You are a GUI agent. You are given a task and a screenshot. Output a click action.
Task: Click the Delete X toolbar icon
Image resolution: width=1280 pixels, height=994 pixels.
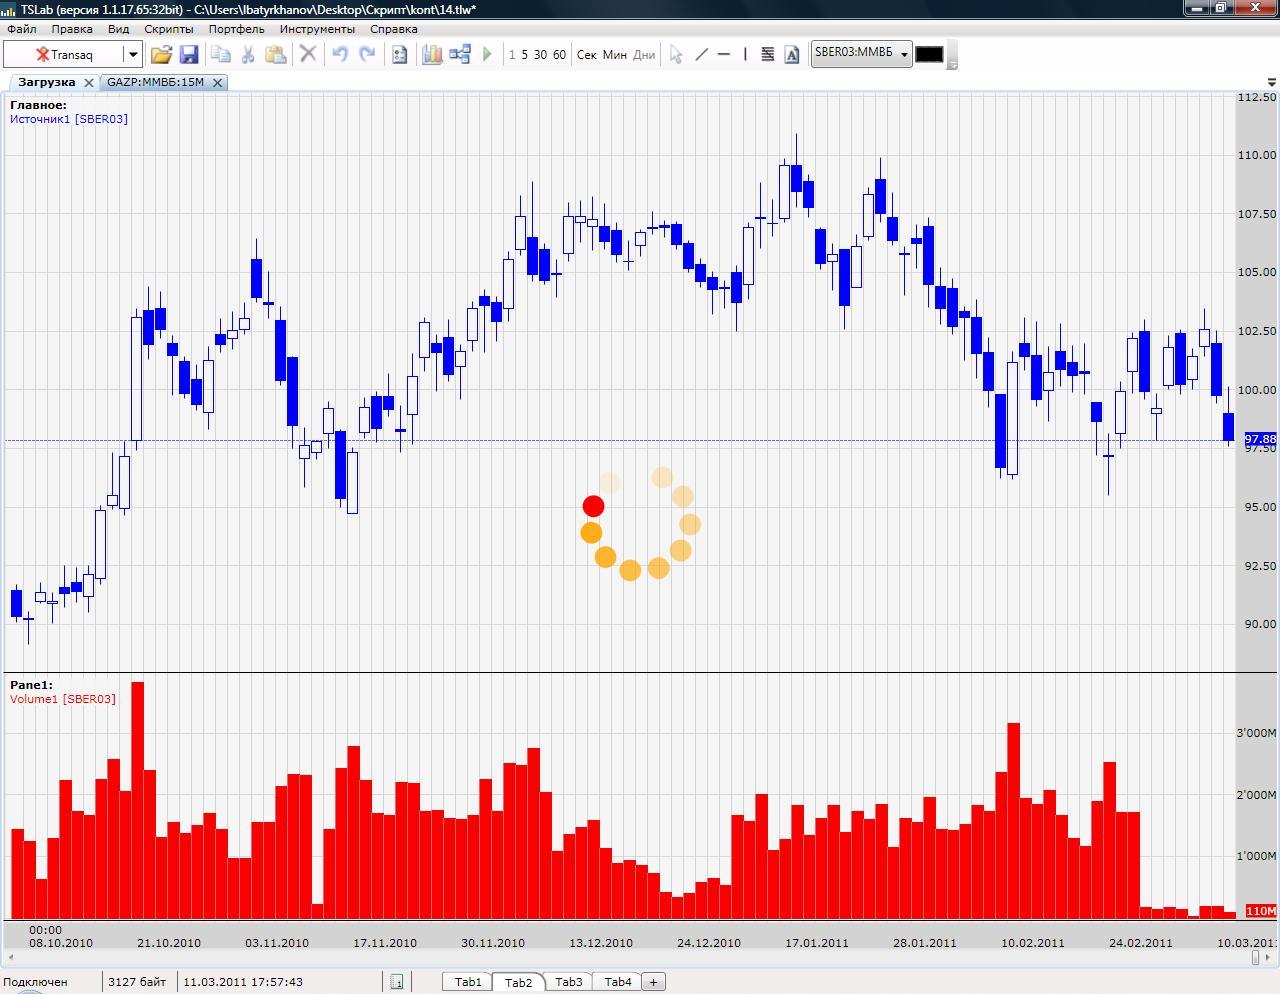pyautogui.click(x=308, y=54)
